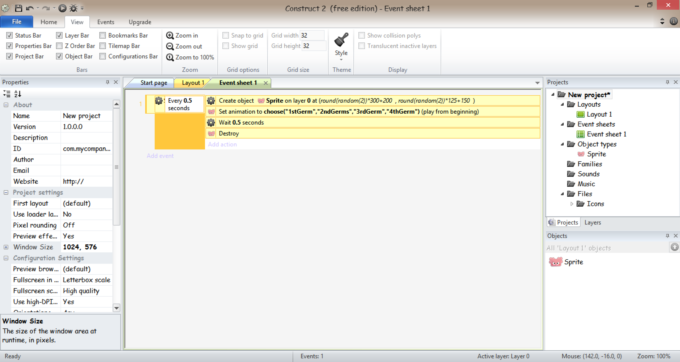Pin the Properties panel

[x=108, y=82]
